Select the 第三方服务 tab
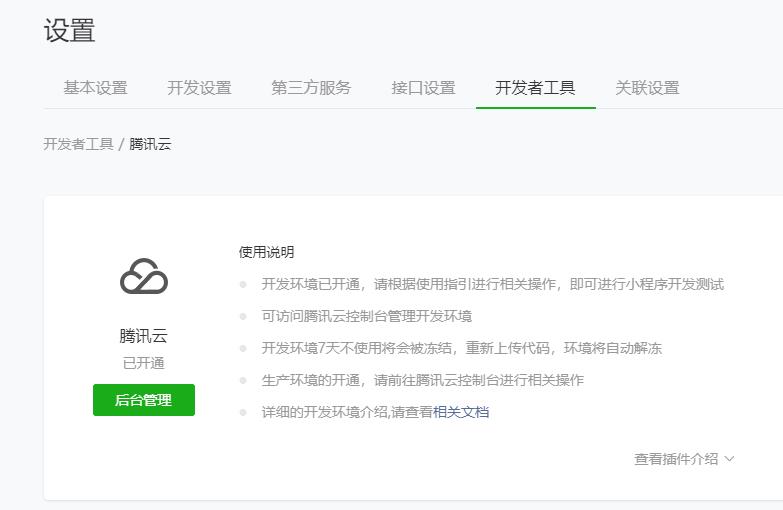783x510 pixels. [311, 88]
